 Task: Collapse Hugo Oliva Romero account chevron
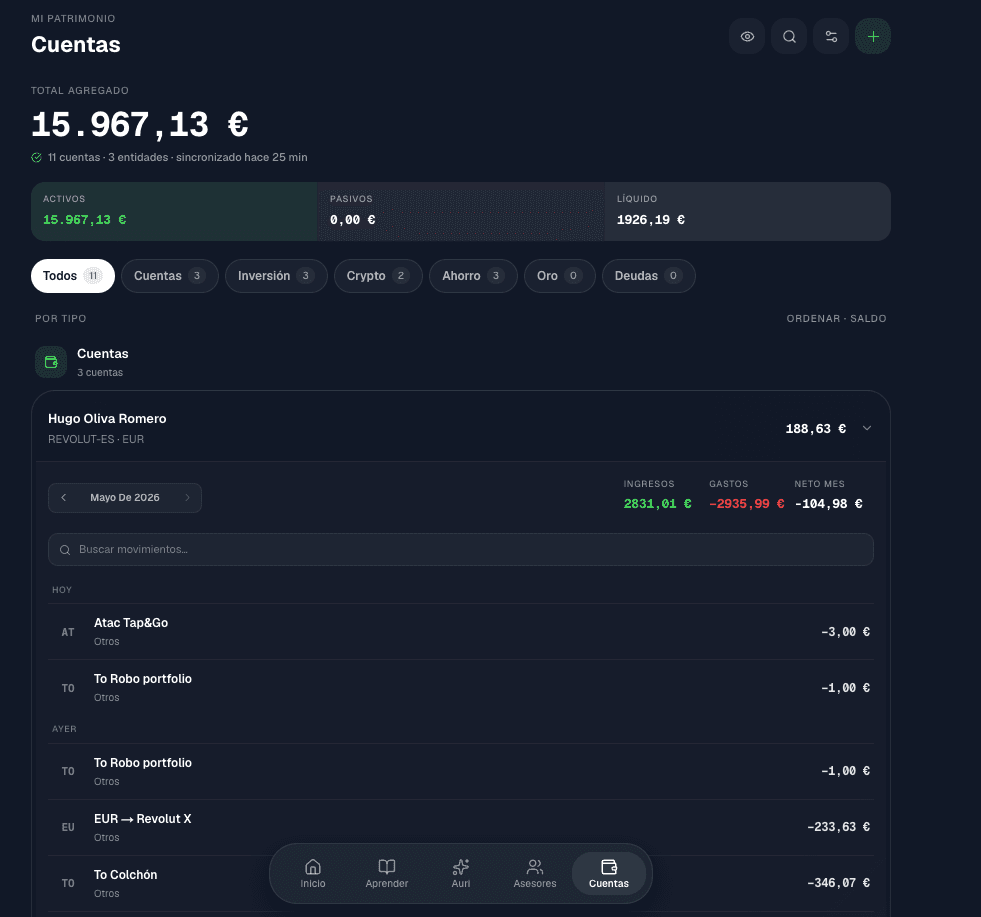(x=867, y=428)
